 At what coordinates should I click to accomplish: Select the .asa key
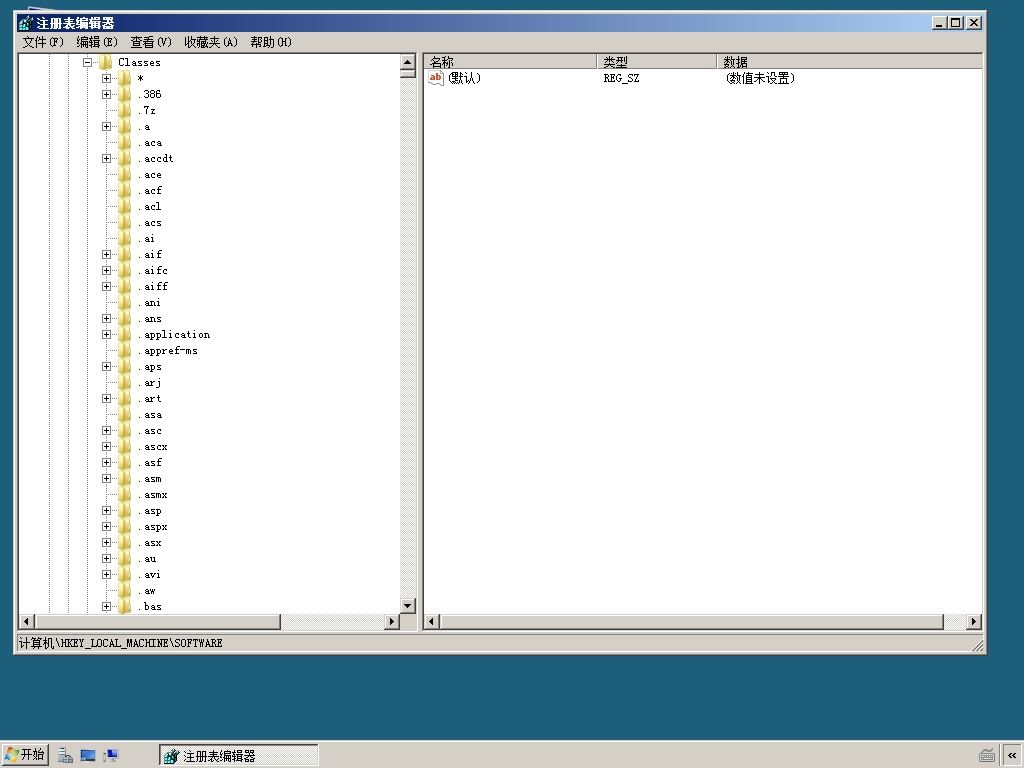pos(150,415)
